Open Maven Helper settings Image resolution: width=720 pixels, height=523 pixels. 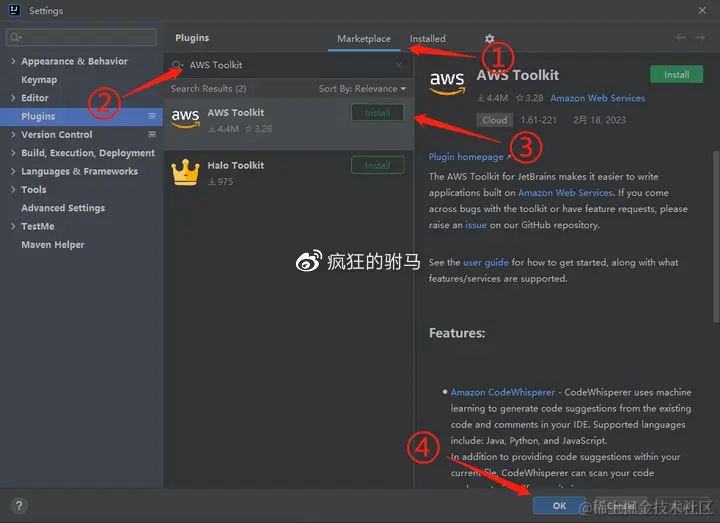tap(53, 245)
